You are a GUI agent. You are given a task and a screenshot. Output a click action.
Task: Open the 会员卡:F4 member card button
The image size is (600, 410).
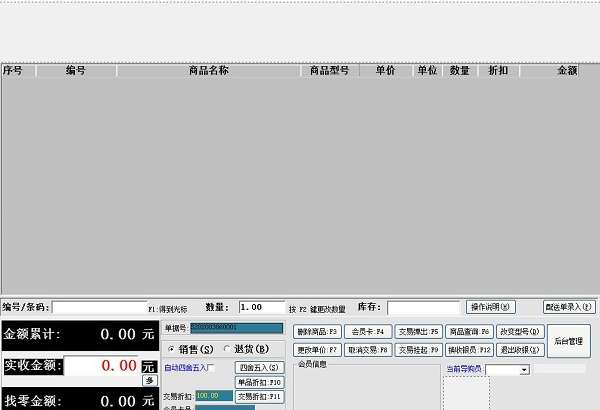[368, 332]
